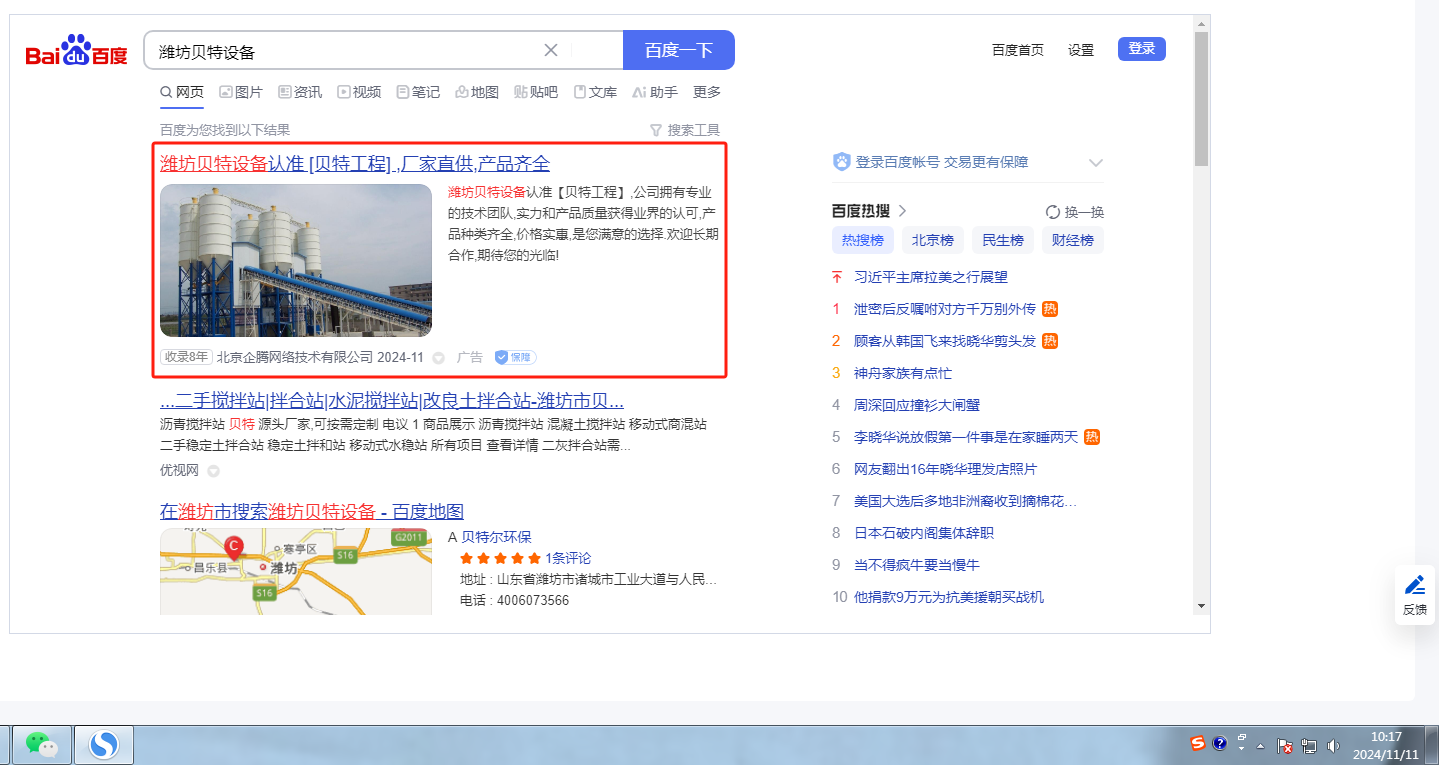
Task: Switch to the 财经榜 tab
Action: 1073,240
